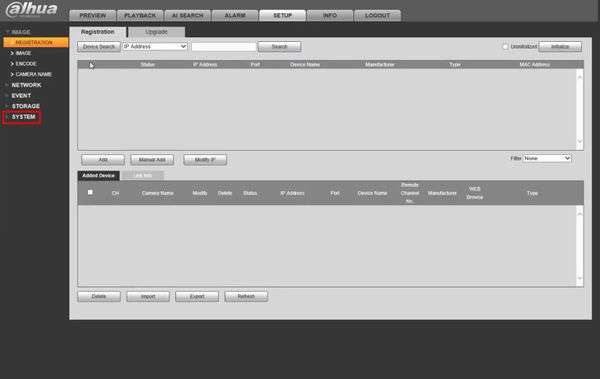This screenshot has width=600, height=379.
Task: Click the Export button
Action: [197, 296]
